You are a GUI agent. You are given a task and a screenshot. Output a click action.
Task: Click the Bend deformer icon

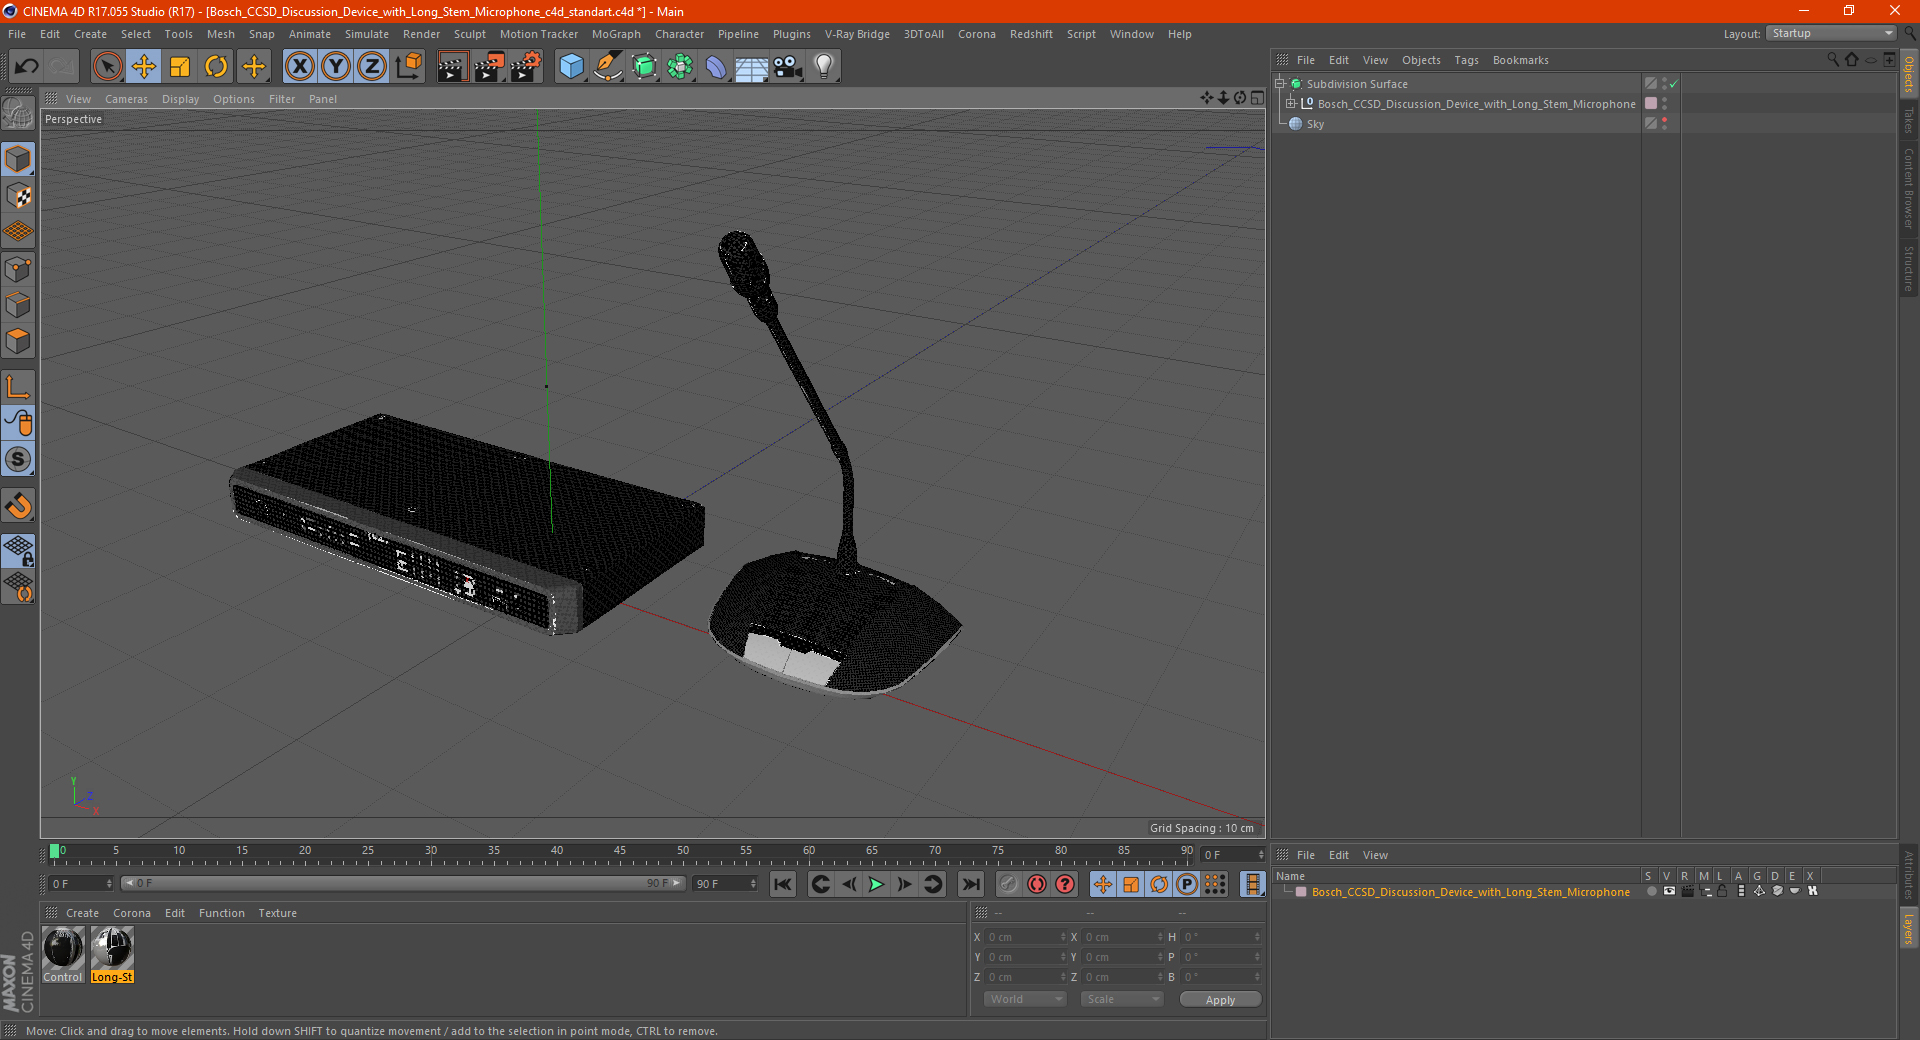[x=716, y=67]
